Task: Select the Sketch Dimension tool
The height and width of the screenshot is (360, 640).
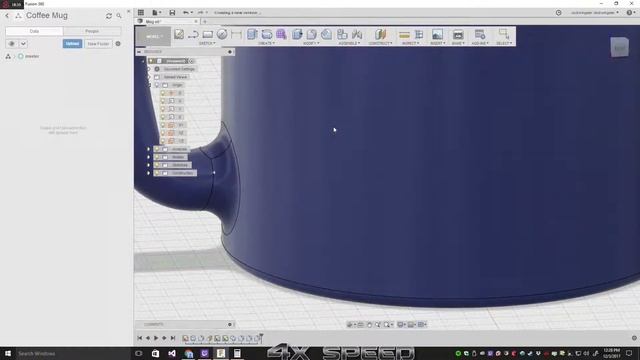Action: tap(236, 34)
